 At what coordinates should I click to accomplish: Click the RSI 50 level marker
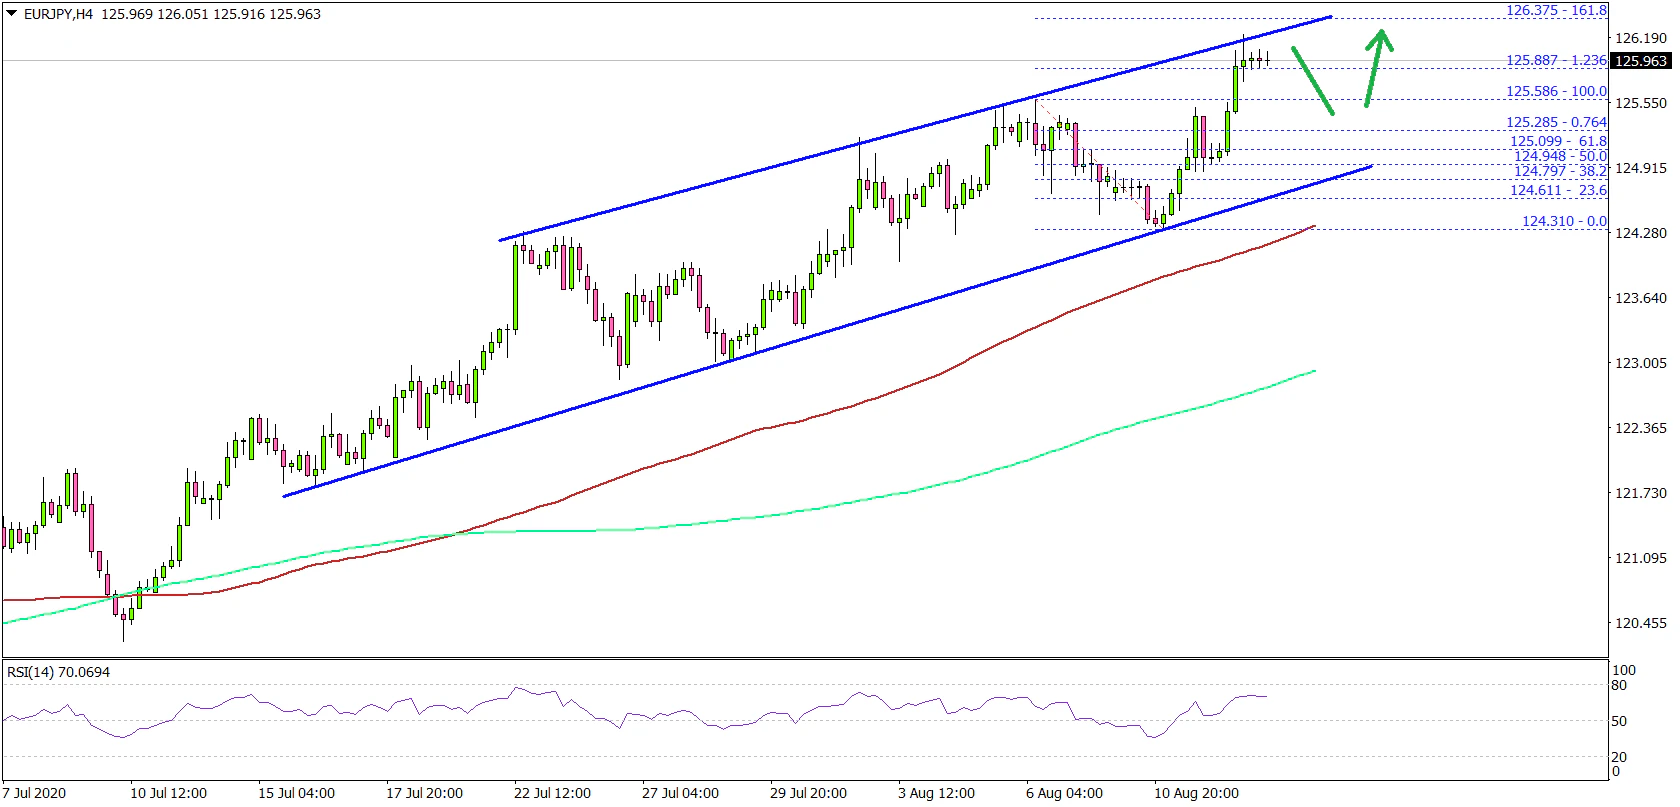coord(1619,721)
